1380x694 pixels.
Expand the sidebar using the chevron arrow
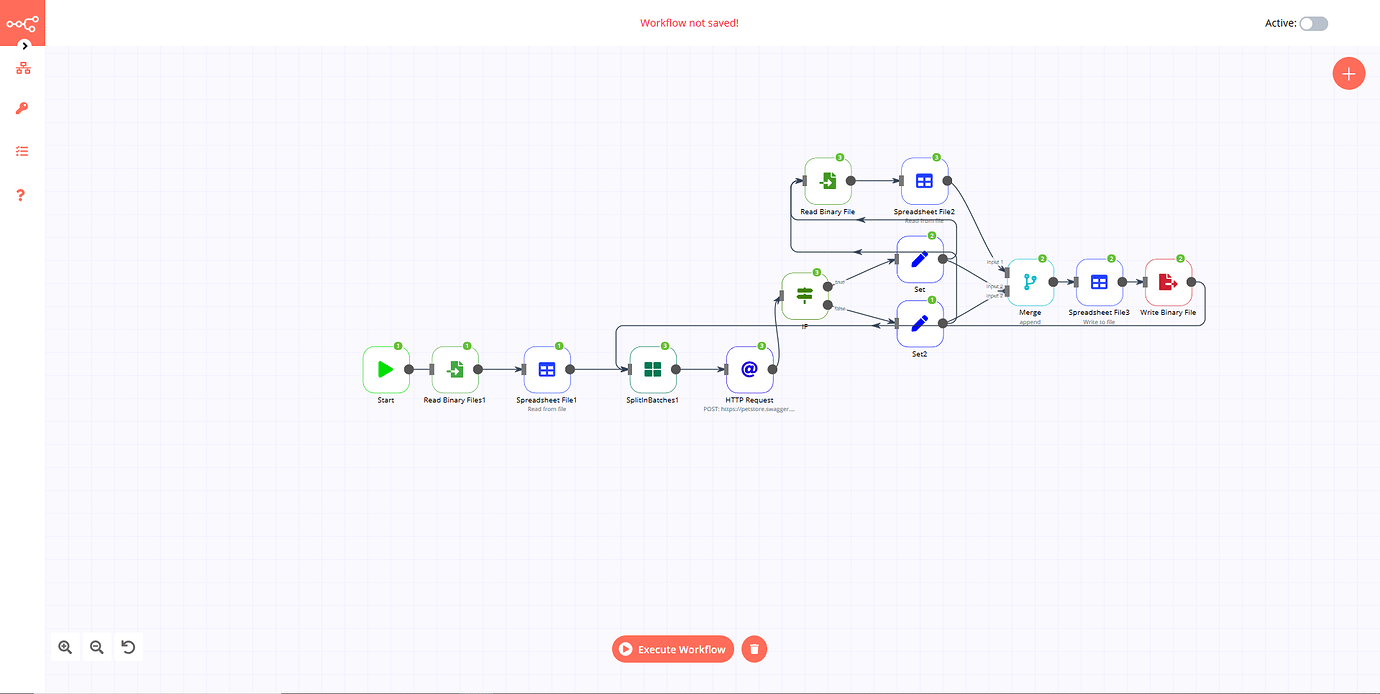[23, 45]
